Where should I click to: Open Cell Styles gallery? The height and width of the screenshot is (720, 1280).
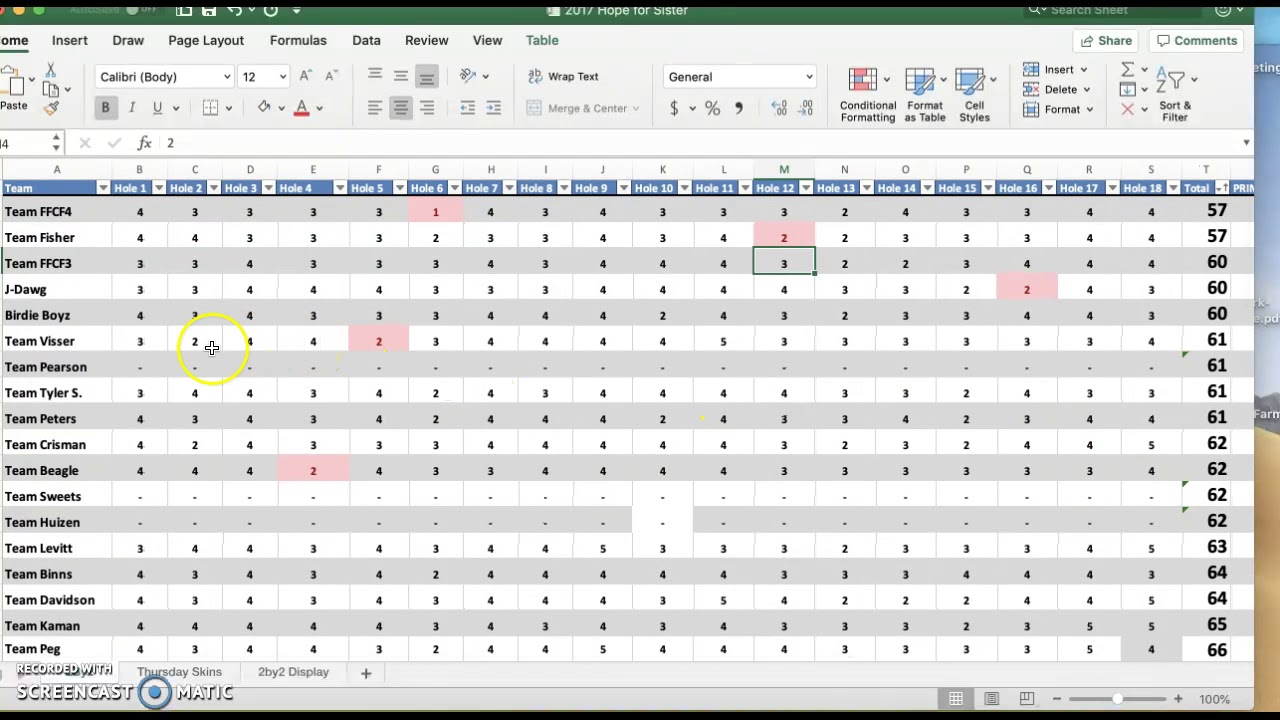point(974,95)
